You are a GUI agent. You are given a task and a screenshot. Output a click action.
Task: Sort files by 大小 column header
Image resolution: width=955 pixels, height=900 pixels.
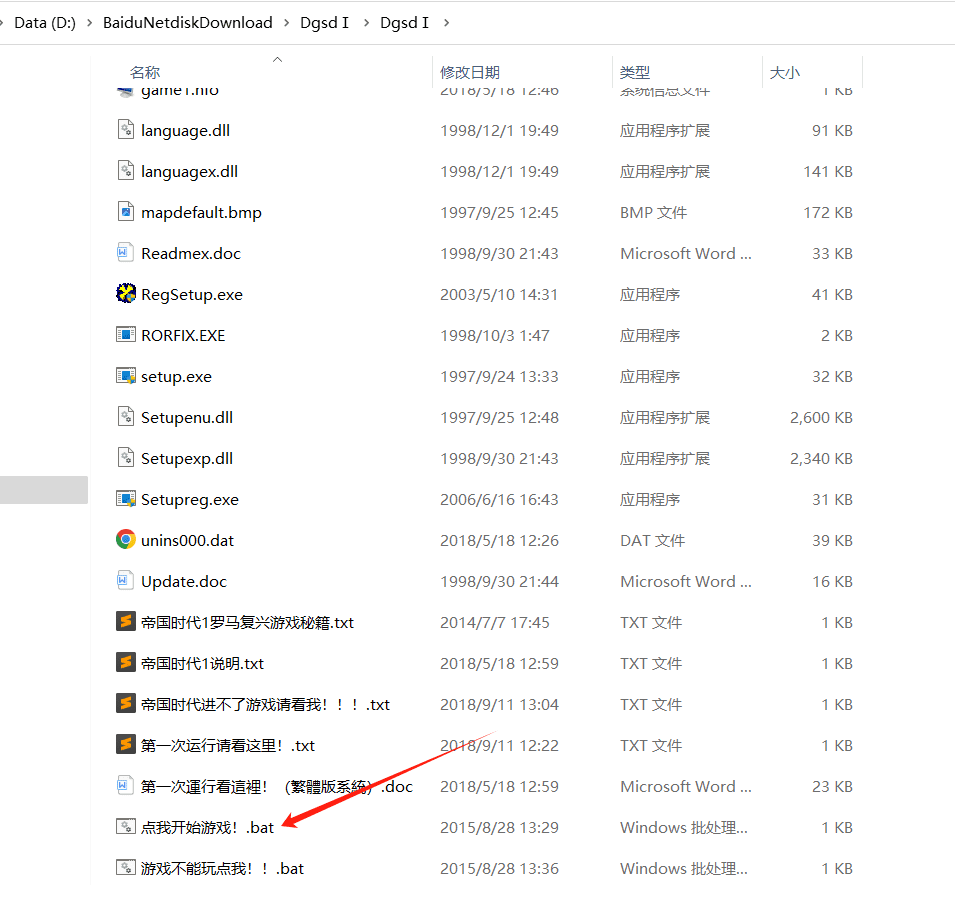(785, 72)
